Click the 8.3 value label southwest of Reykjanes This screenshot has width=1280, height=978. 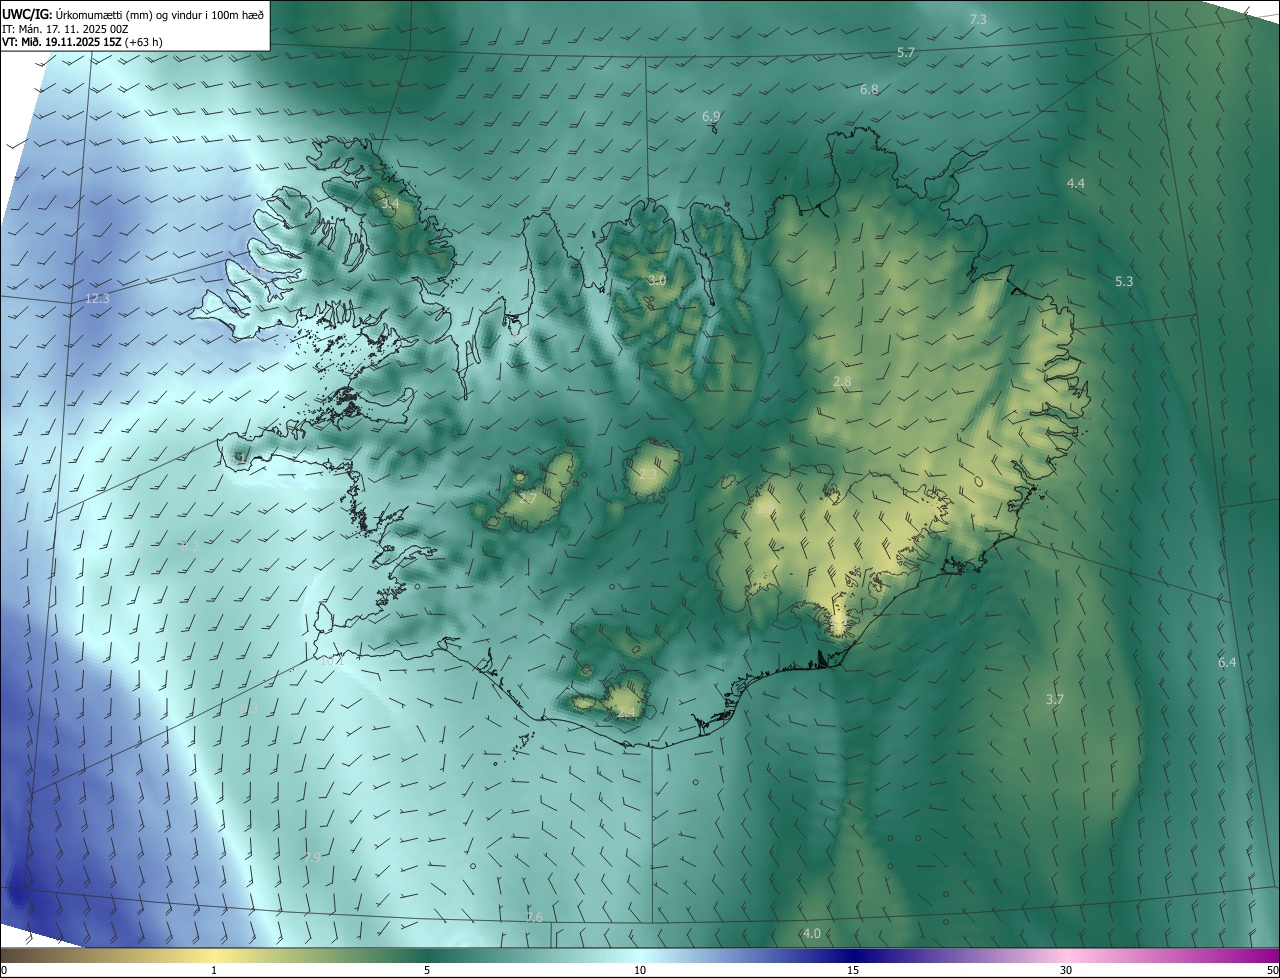click(249, 707)
